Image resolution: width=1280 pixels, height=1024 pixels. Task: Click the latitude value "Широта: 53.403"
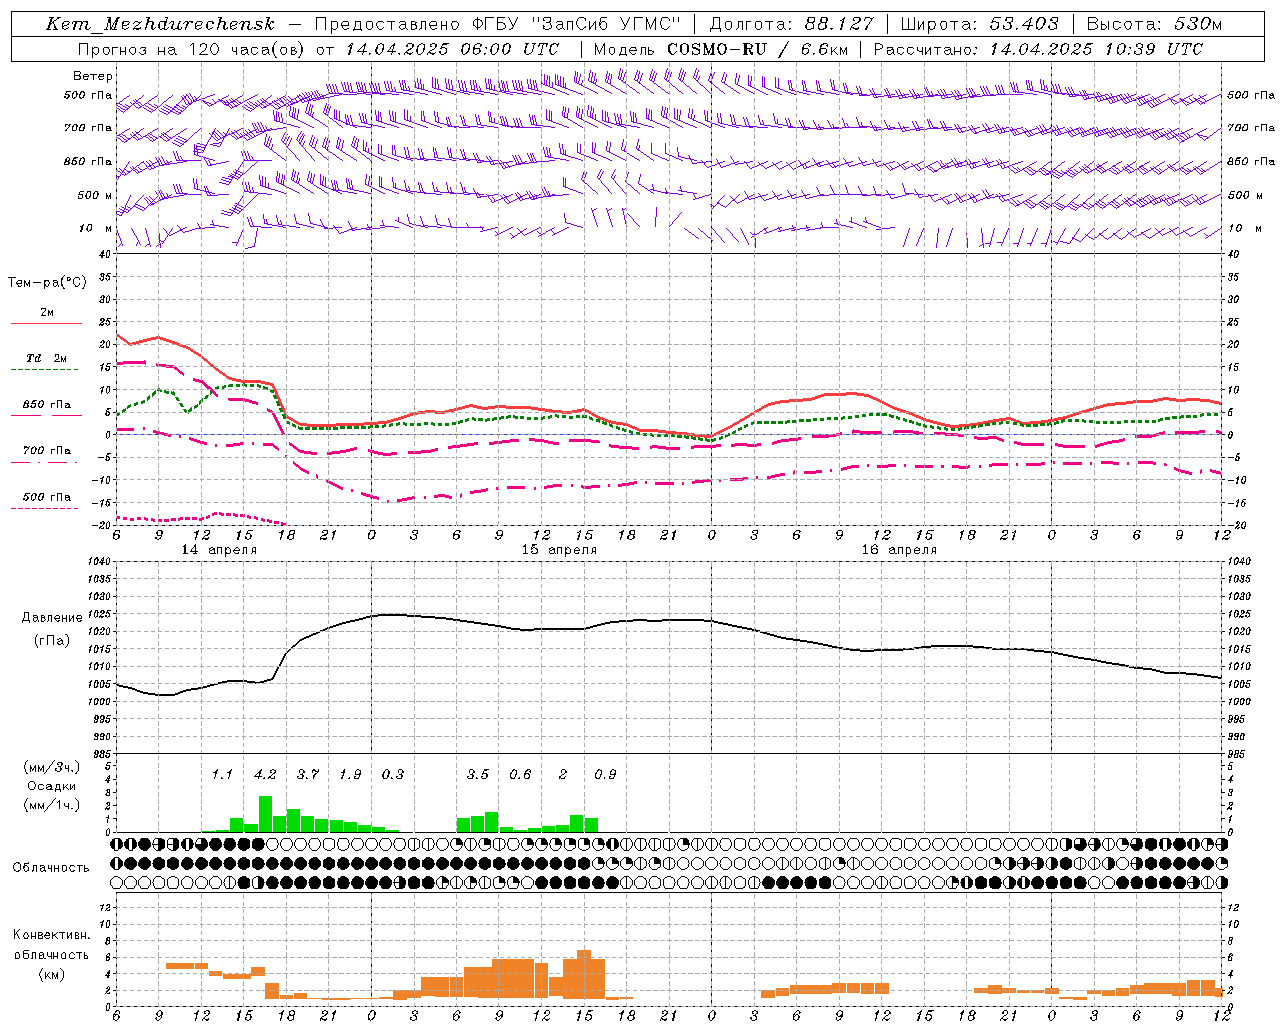click(x=979, y=24)
